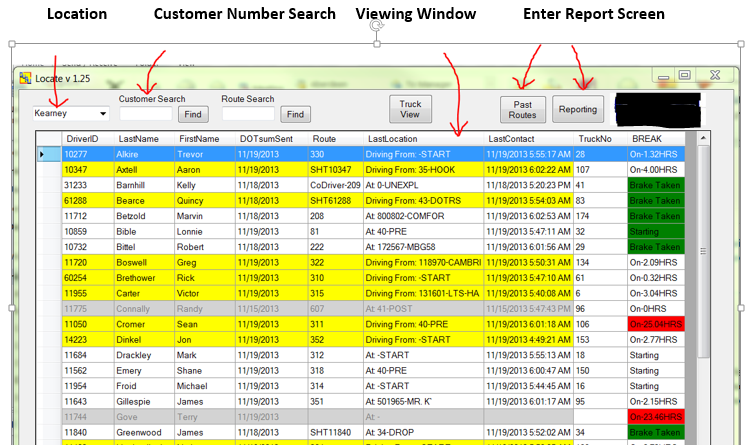The image size is (748, 445).
Task: Sort by the Route column header
Action: [335, 139]
